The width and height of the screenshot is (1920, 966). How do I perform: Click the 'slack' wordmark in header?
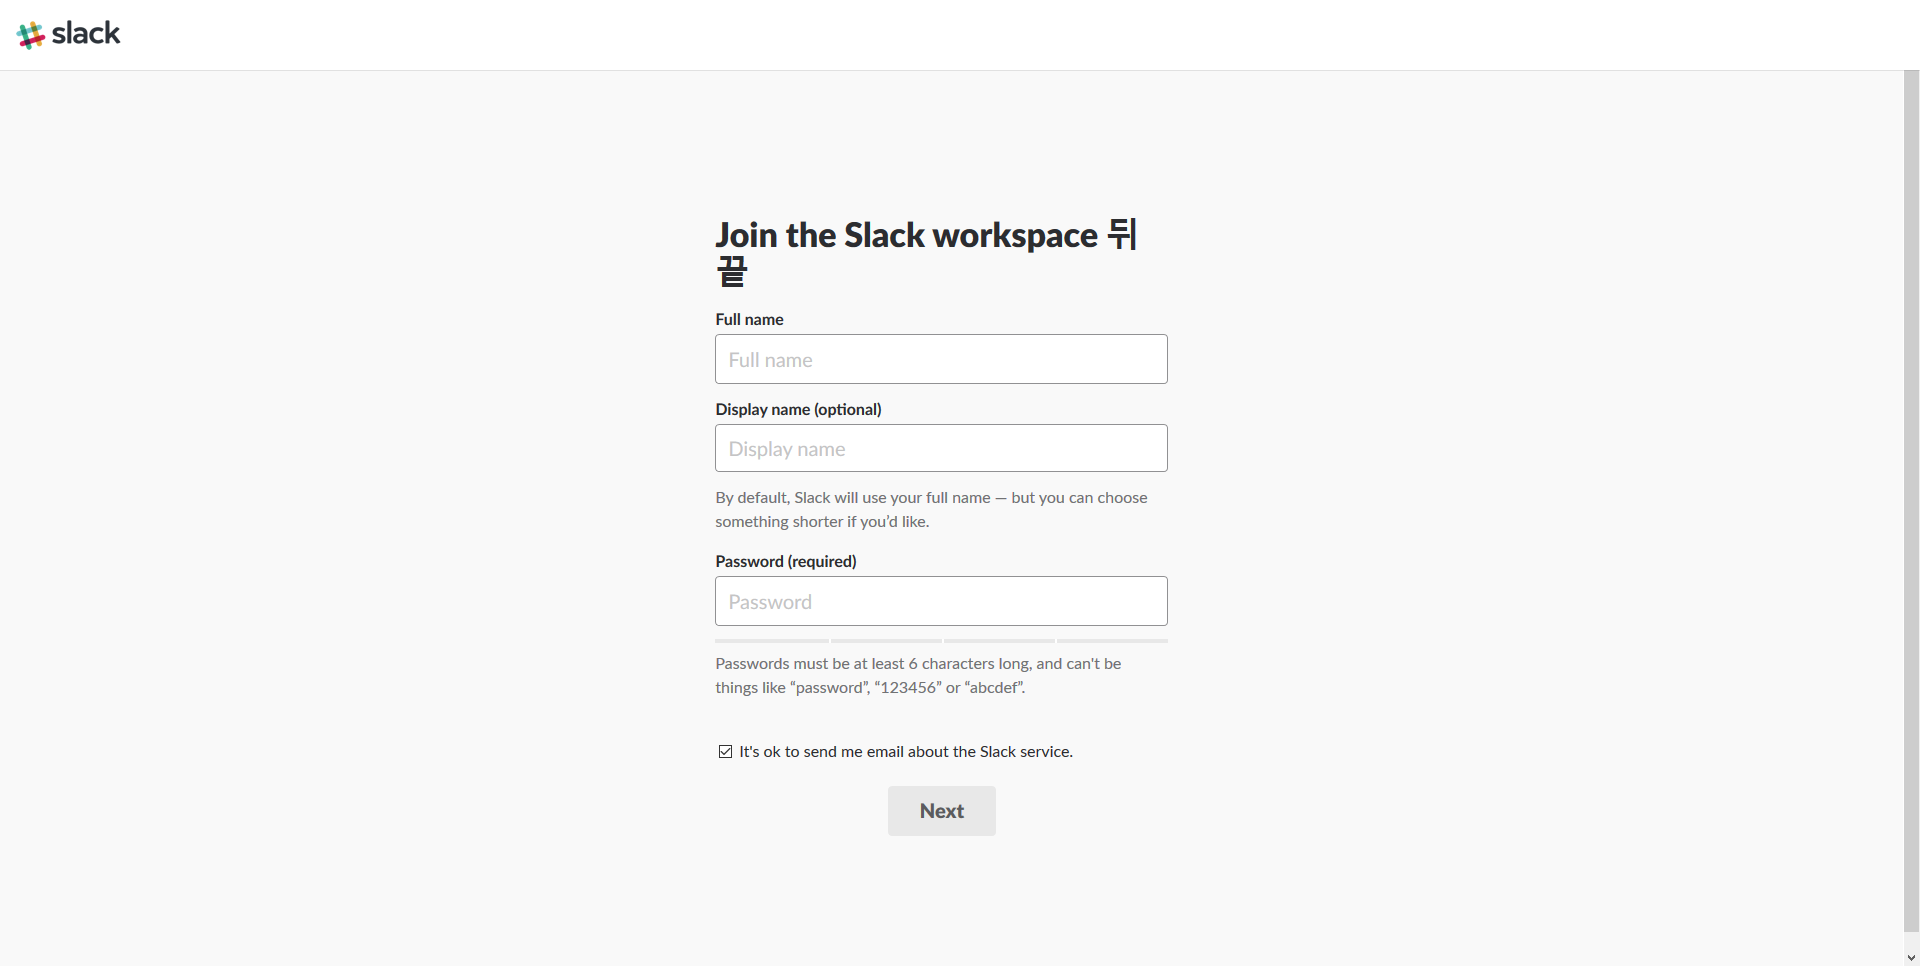click(86, 33)
